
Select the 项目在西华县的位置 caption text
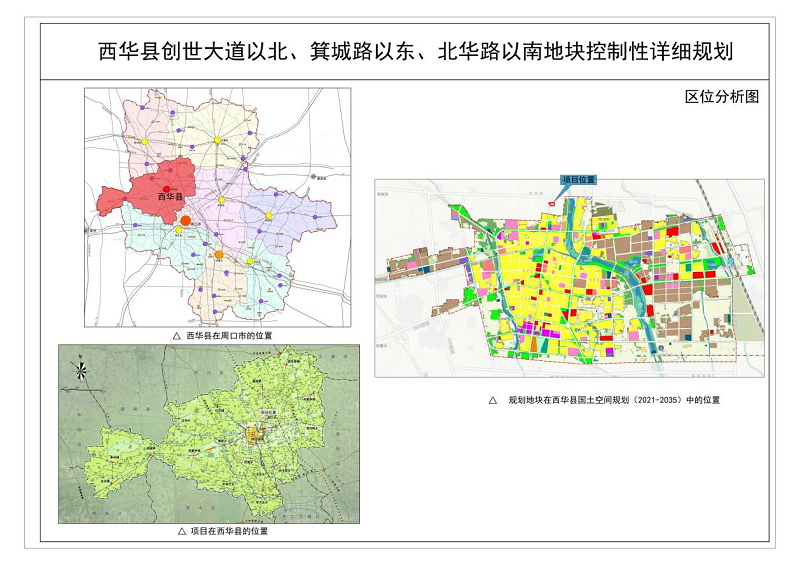(229, 531)
